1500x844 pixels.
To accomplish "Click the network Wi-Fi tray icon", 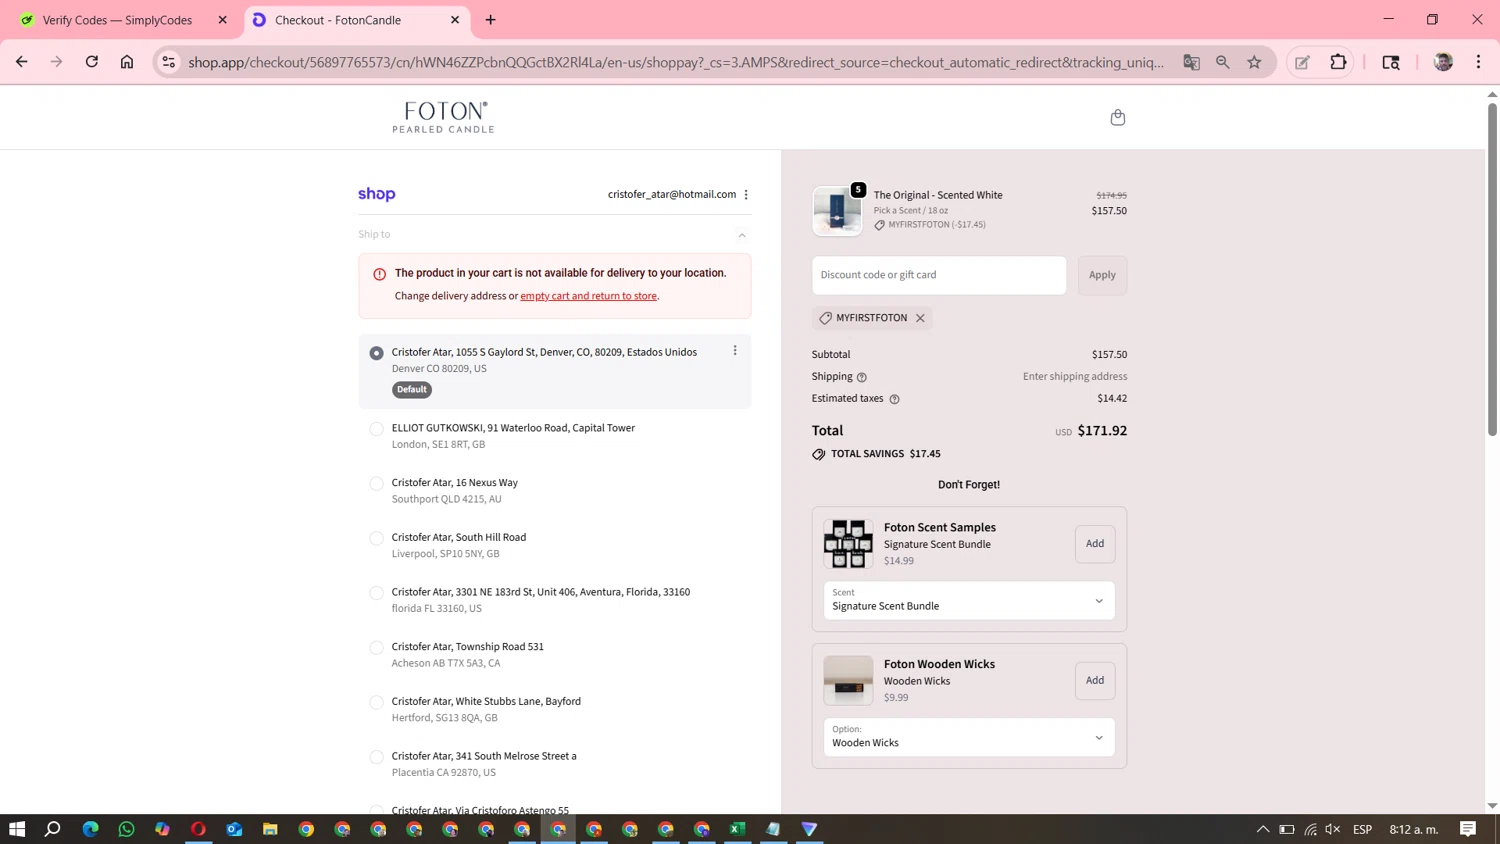I will [x=1310, y=829].
